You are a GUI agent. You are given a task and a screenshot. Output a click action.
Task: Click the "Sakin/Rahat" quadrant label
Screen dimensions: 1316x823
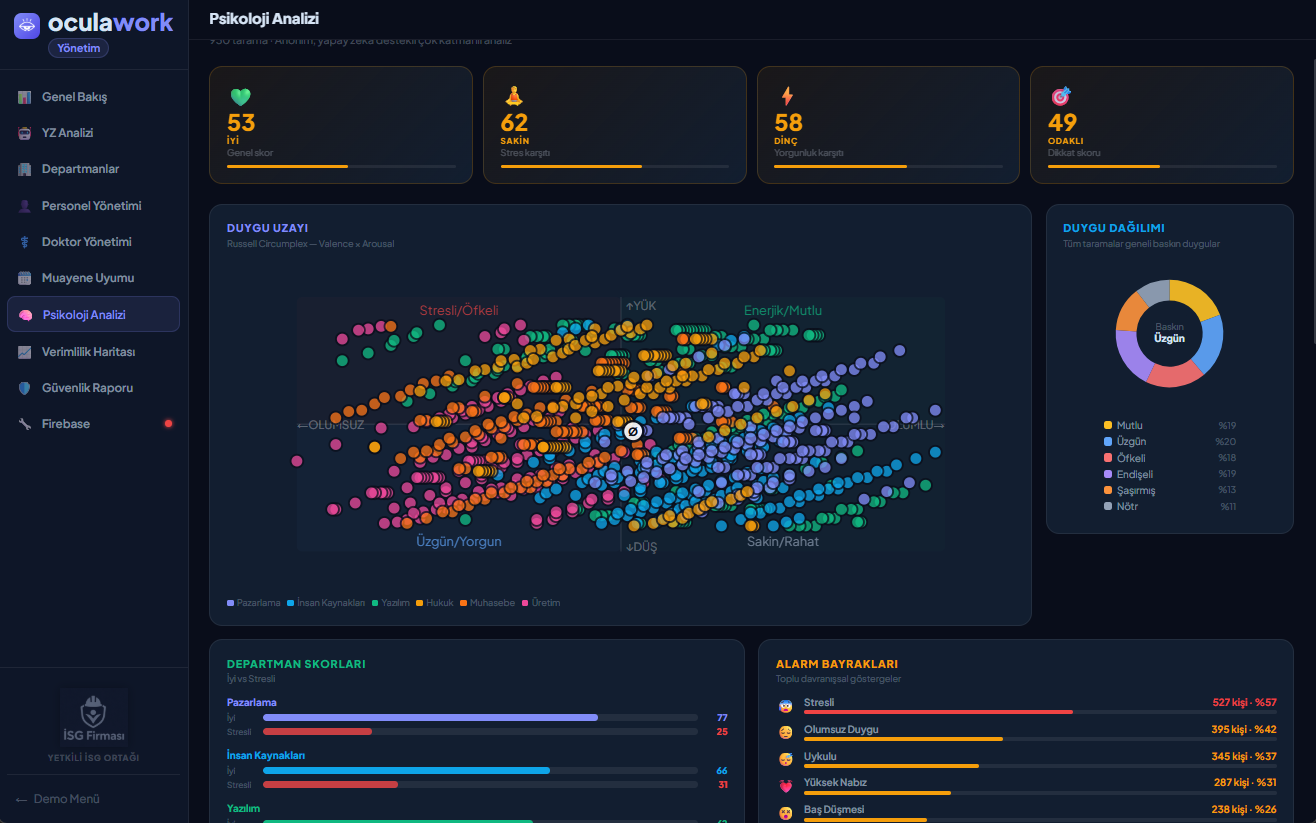coord(783,541)
